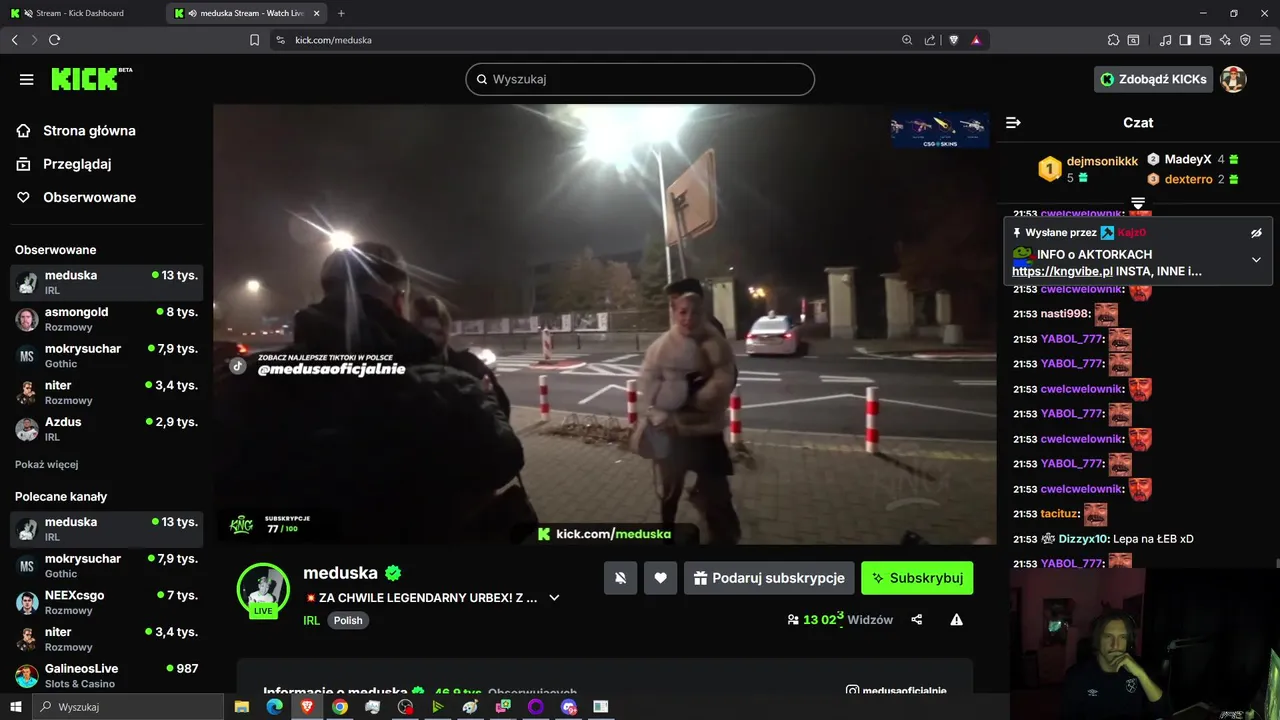Open media control music note icon
Image resolution: width=1280 pixels, height=720 pixels.
click(1165, 40)
